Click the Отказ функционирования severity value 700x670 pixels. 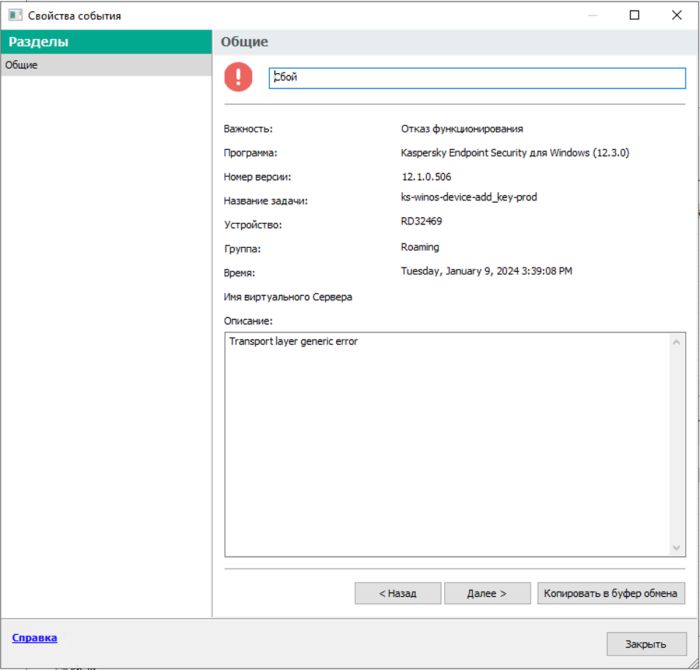tap(462, 129)
